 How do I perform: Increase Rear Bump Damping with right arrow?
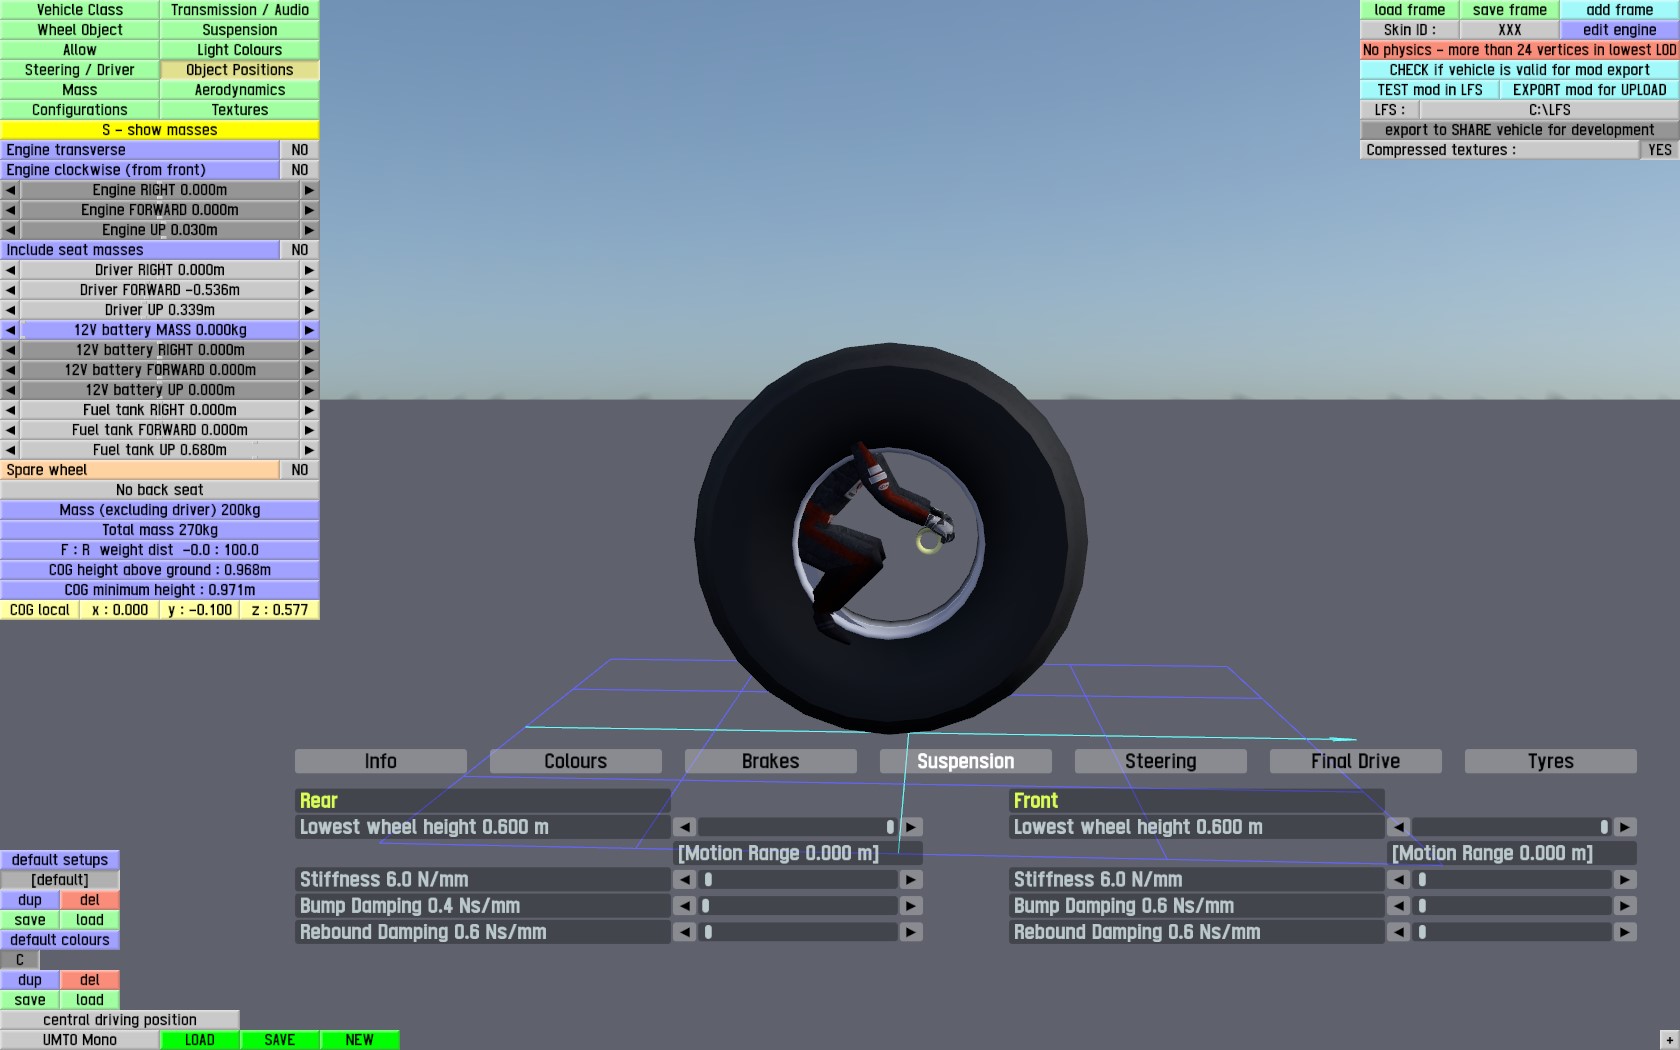[911, 906]
